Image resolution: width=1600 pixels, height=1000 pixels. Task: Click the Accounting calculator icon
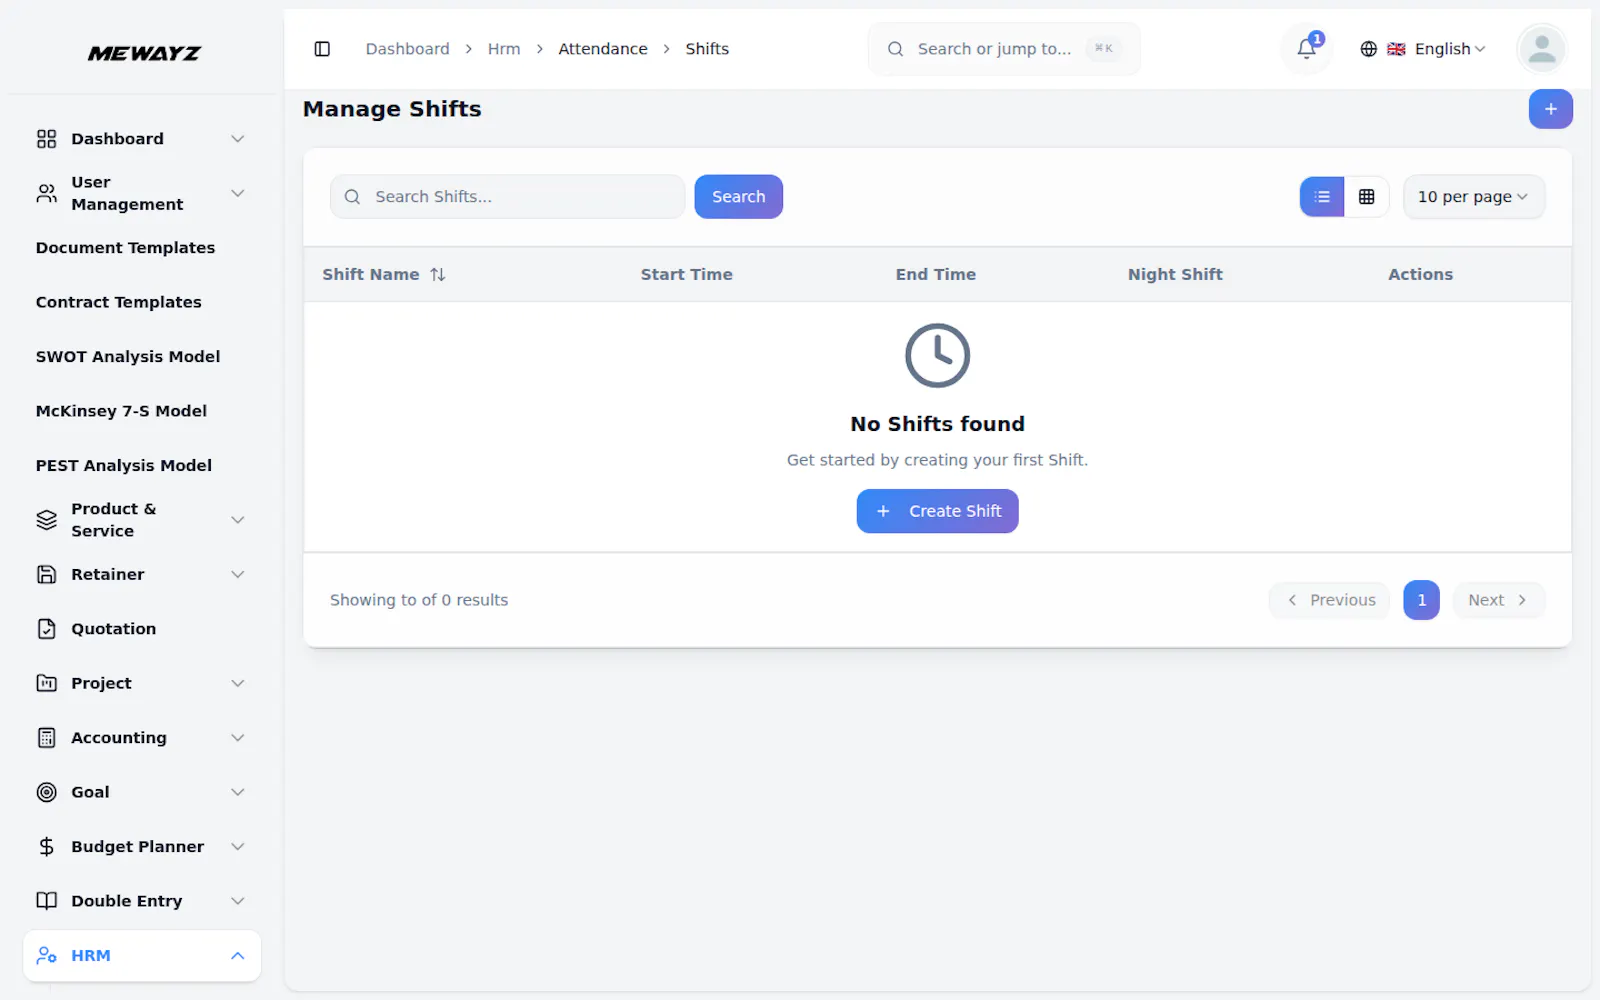click(x=47, y=738)
